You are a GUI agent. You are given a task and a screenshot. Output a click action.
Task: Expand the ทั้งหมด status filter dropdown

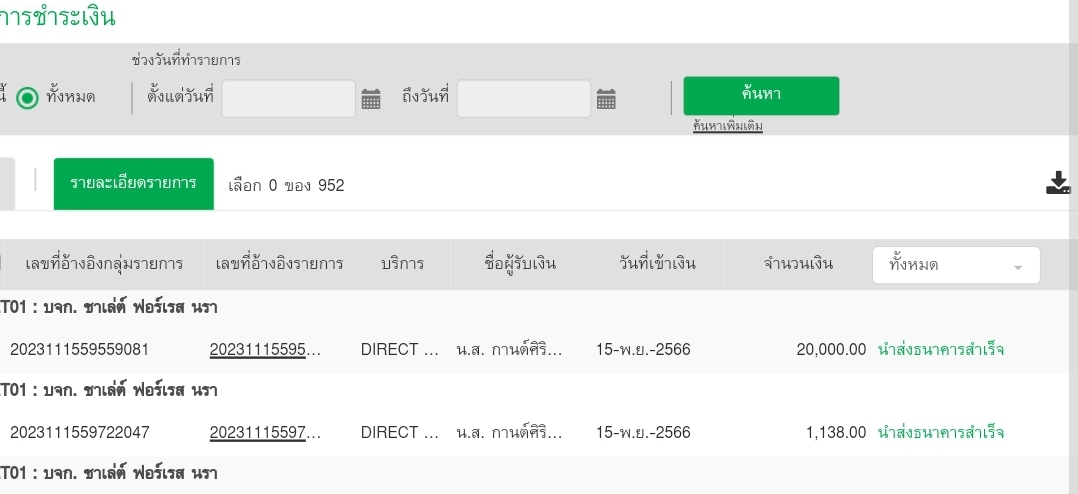coord(956,265)
